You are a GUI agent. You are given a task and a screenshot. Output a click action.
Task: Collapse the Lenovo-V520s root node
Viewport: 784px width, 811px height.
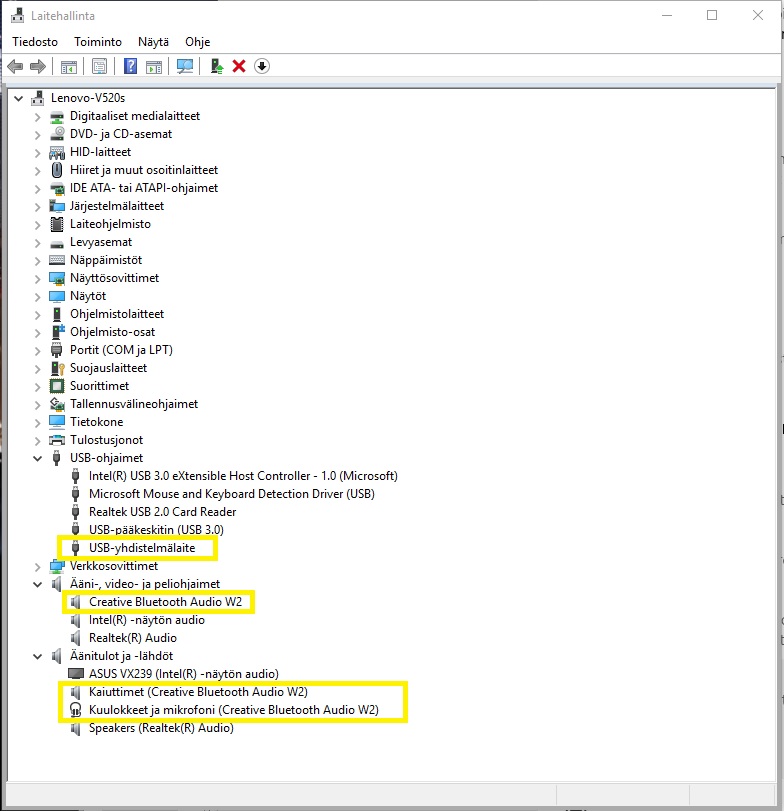coord(19,98)
